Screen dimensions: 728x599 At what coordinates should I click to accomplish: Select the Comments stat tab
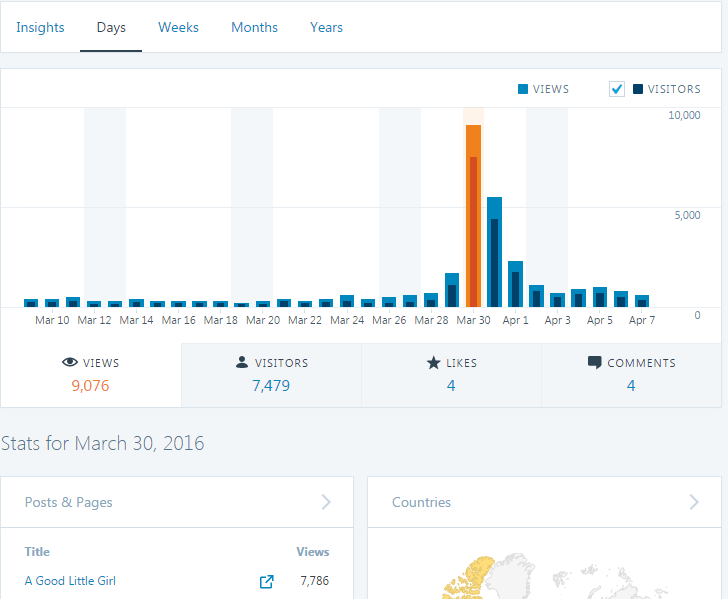point(631,375)
